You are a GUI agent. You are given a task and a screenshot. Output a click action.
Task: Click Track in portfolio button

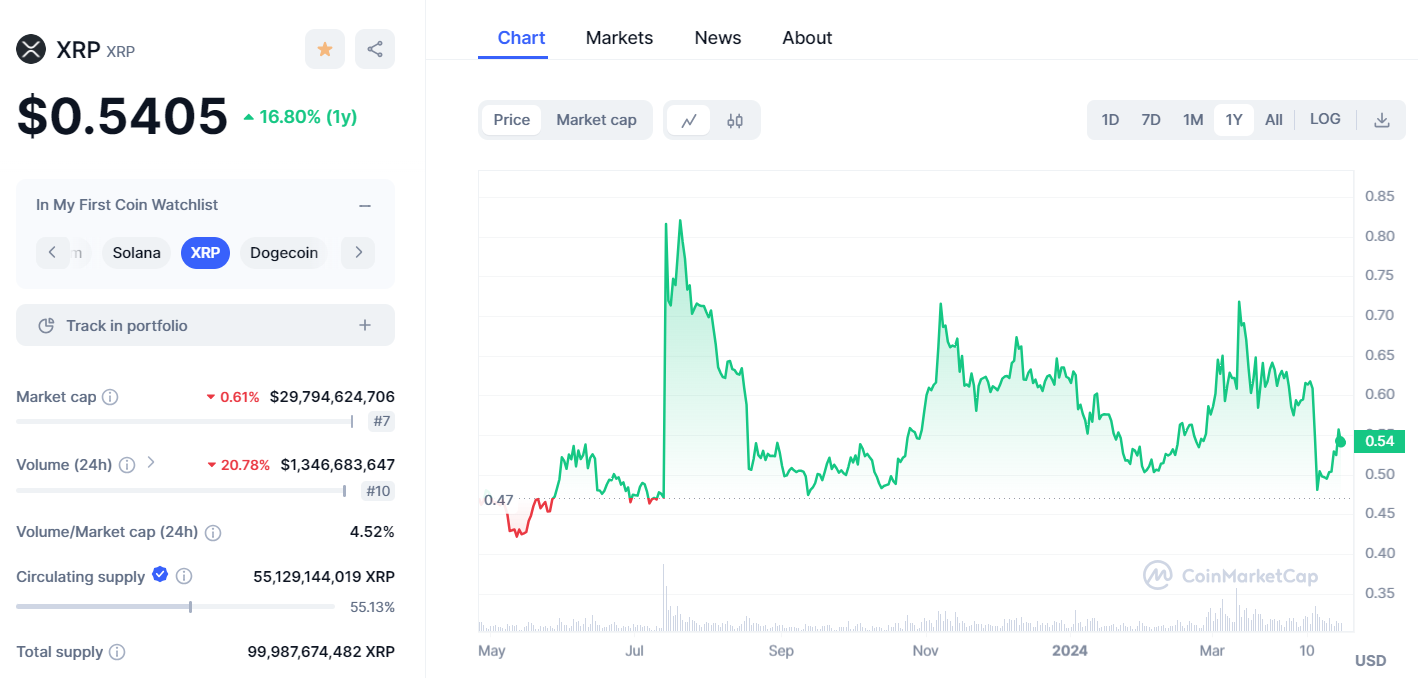[x=205, y=325]
